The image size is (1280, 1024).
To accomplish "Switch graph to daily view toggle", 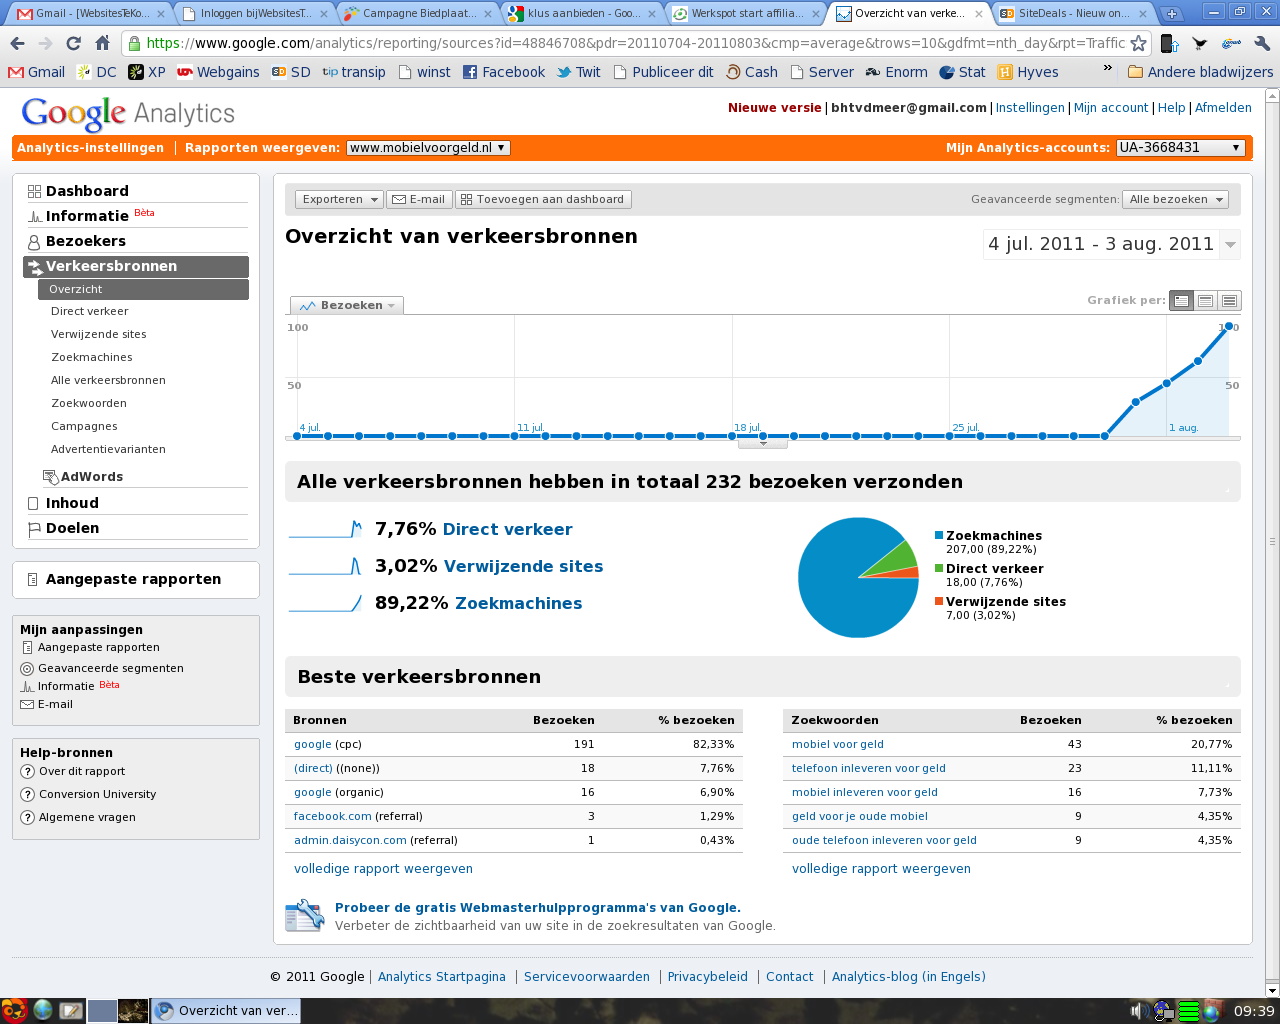I will coord(1181,301).
